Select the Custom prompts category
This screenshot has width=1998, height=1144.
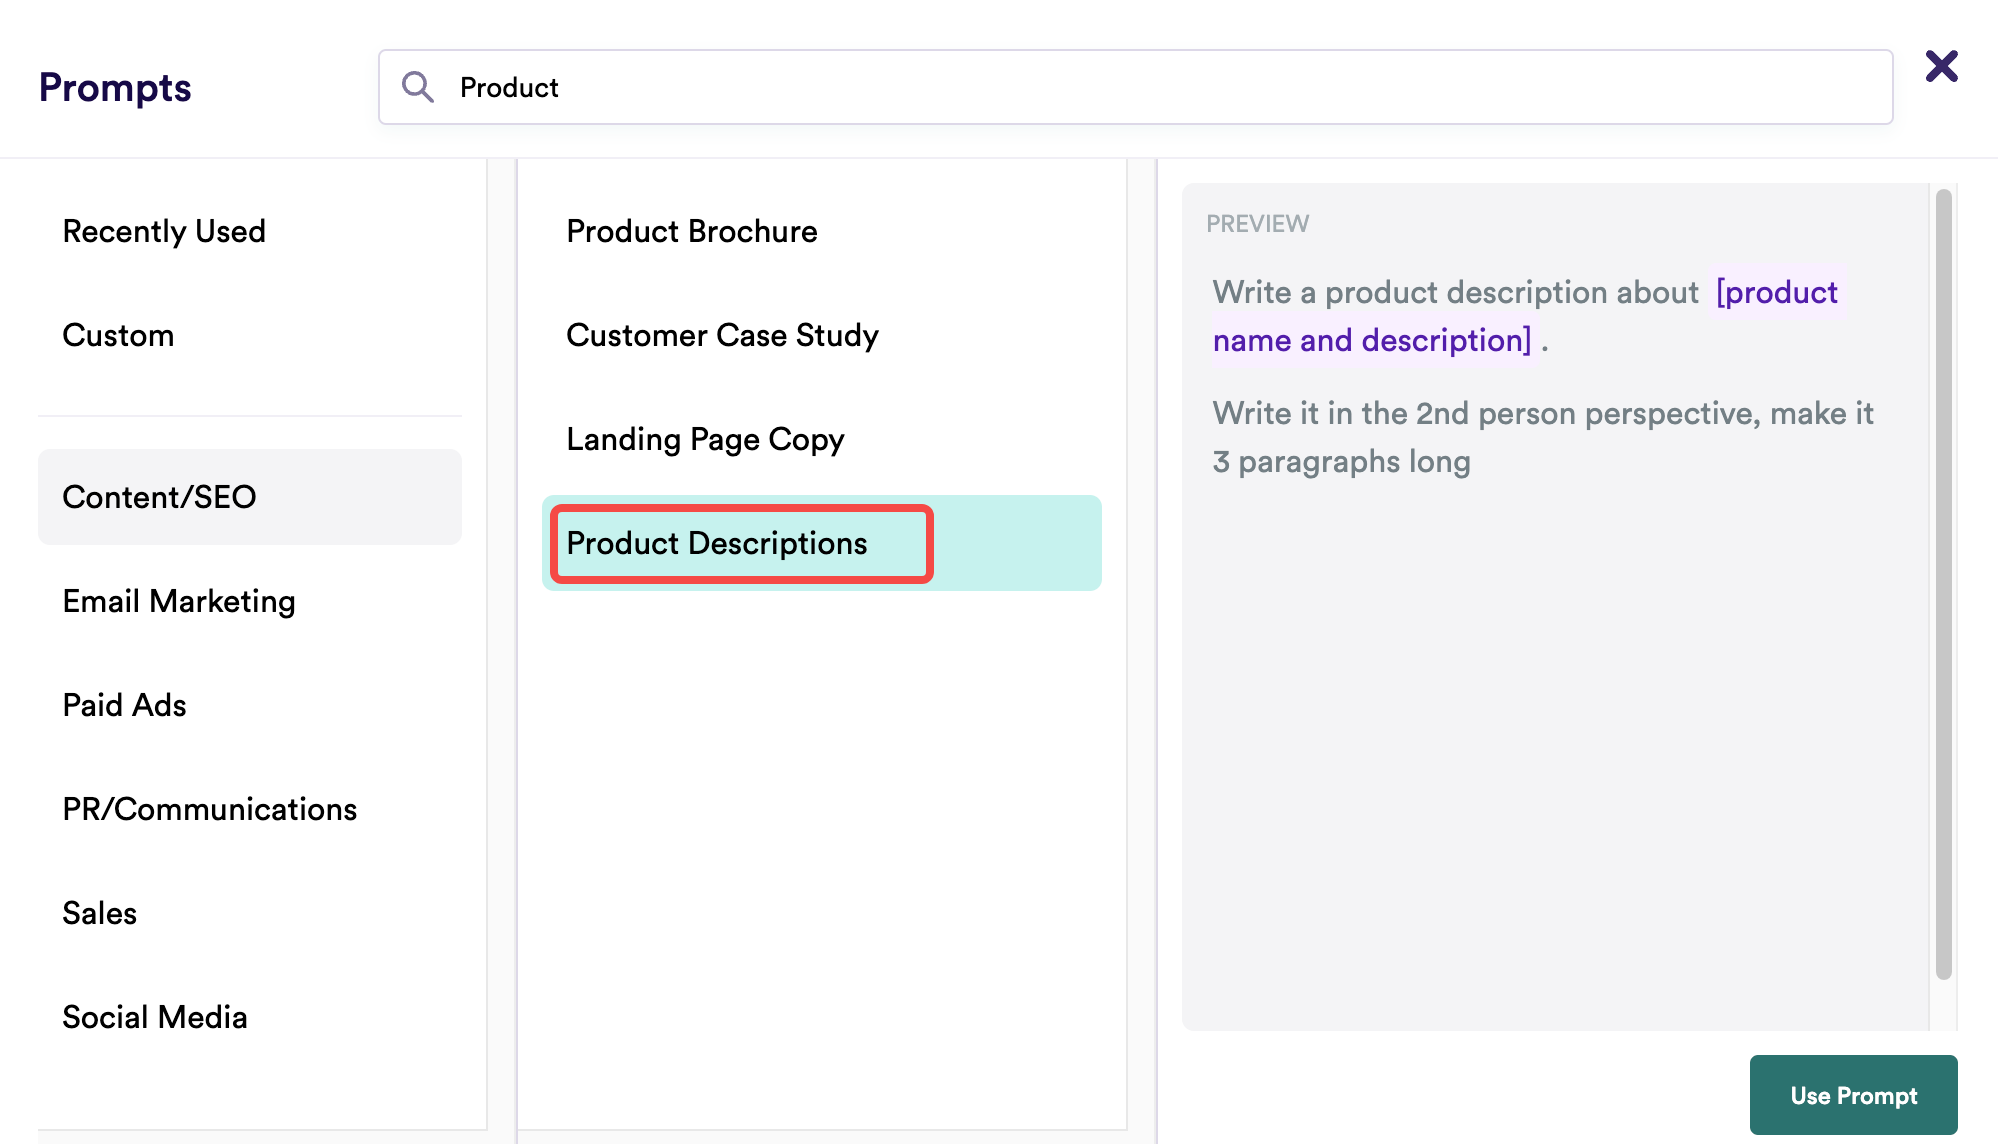[x=118, y=335]
